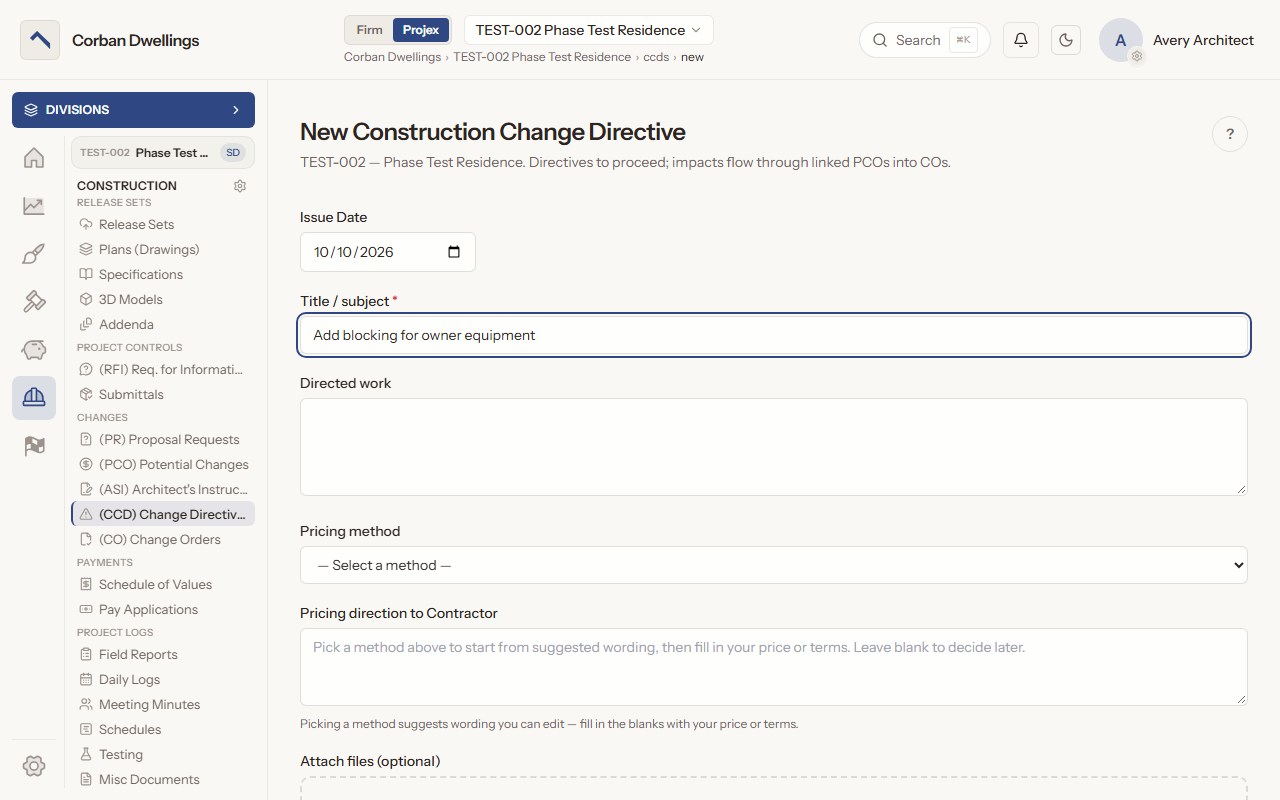1280x800 pixels.
Task: Click the Corban Dwellings logo icon
Action: coord(40,40)
